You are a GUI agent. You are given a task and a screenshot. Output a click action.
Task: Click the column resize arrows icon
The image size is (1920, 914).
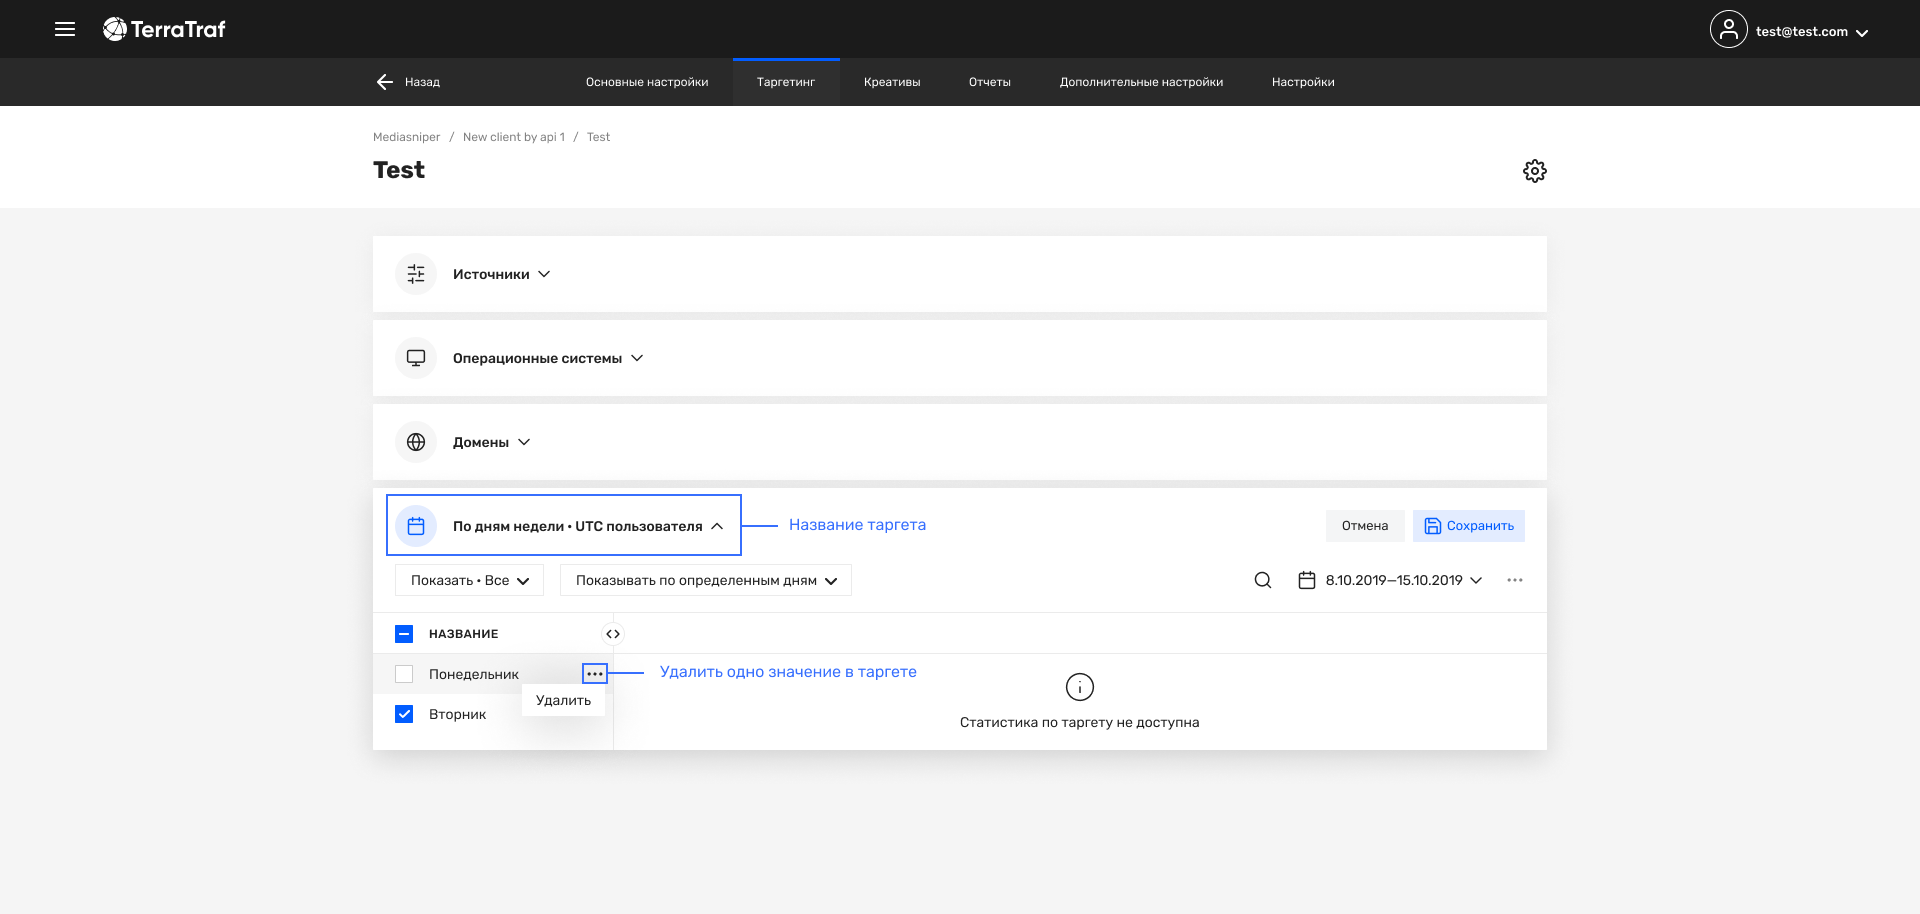[613, 634]
